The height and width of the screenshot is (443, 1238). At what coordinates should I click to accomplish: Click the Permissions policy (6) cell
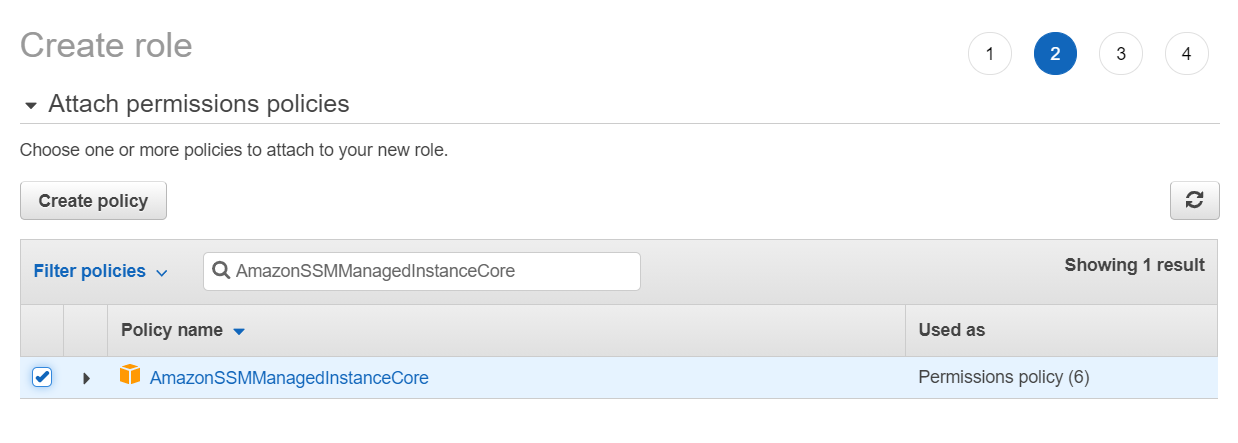(1003, 377)
